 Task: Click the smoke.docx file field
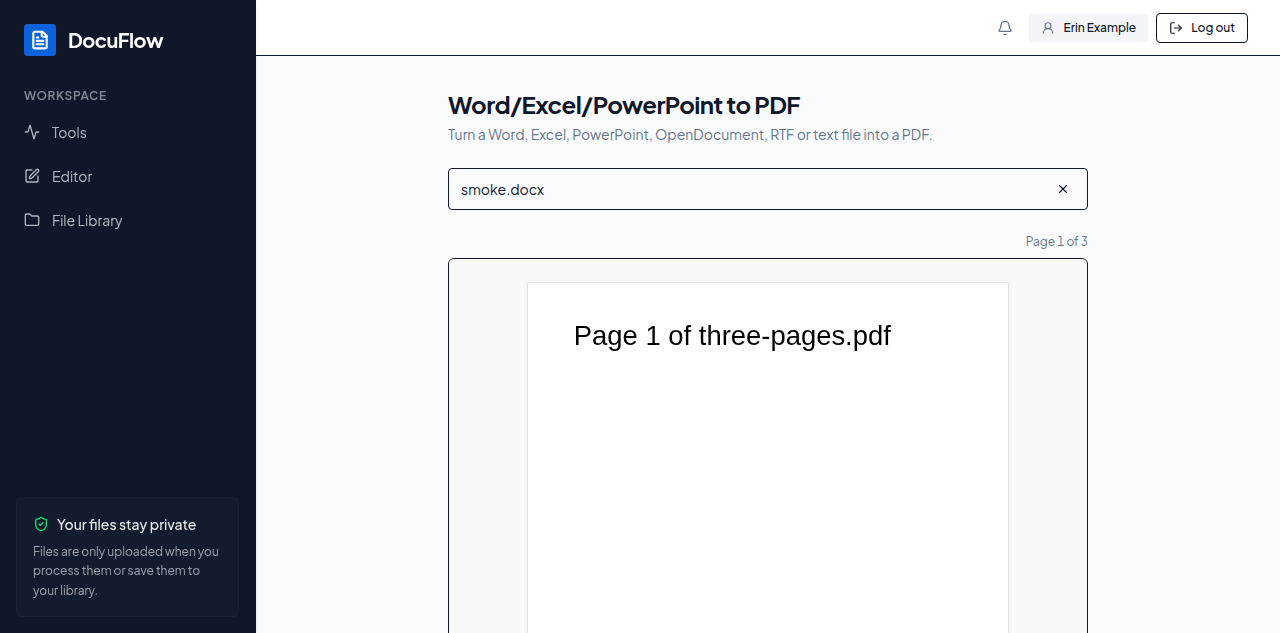768,189
